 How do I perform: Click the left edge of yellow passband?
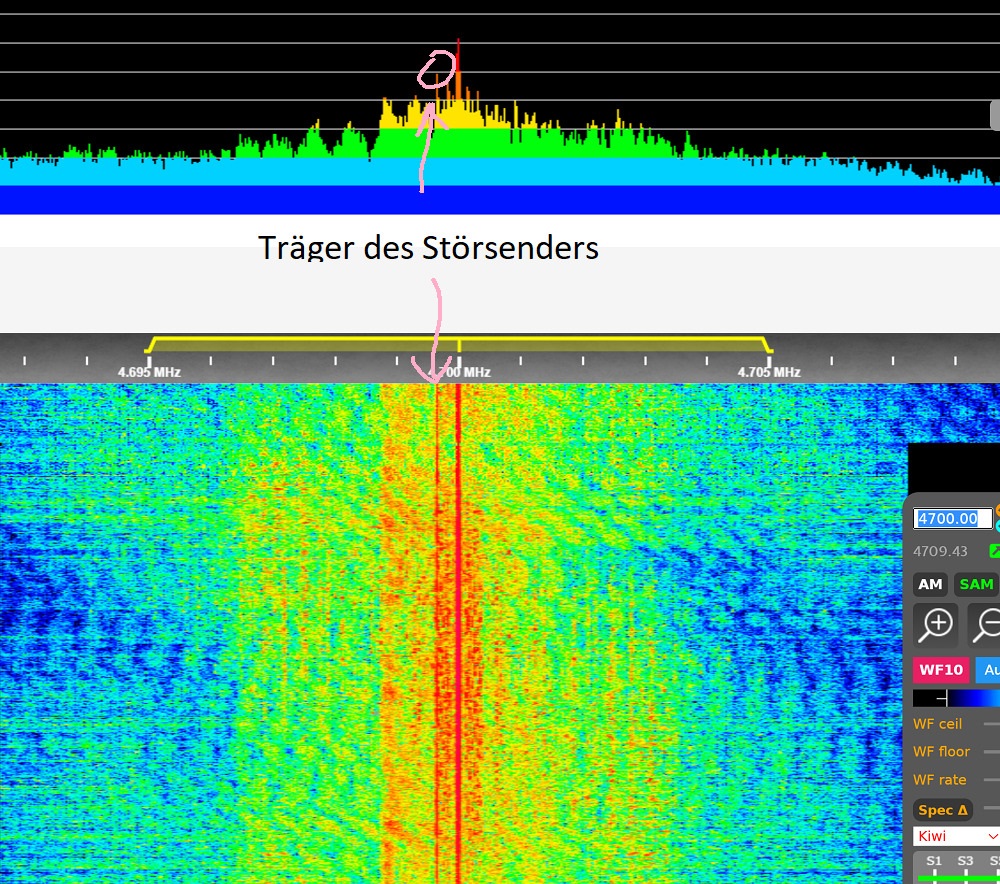pyautogui.click(x=150, y=345)
